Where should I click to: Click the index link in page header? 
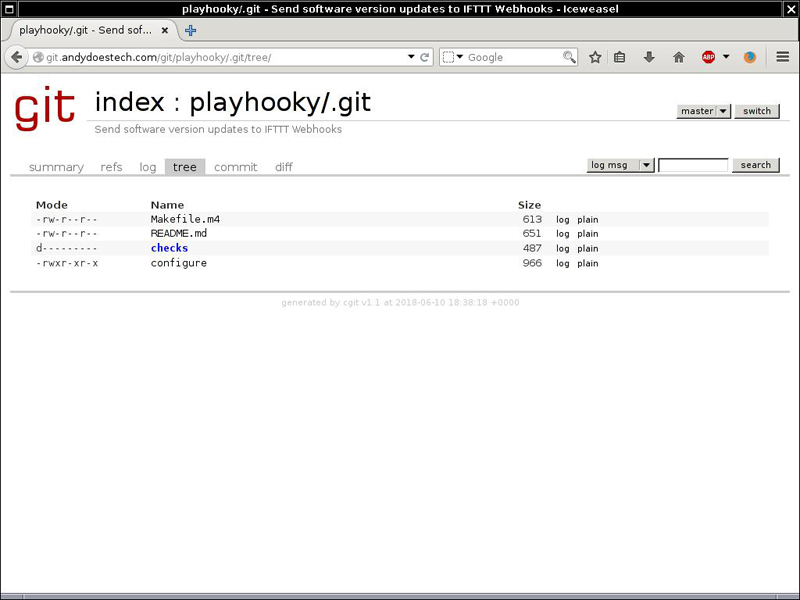[130, 102]
